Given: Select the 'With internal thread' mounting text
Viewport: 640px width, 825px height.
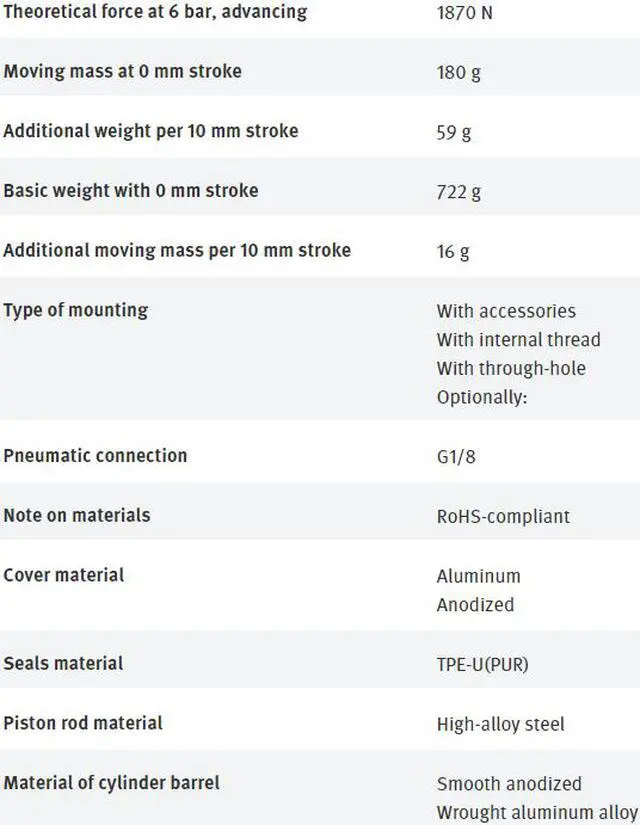Looking at the screenshot, I should [518, 340].
